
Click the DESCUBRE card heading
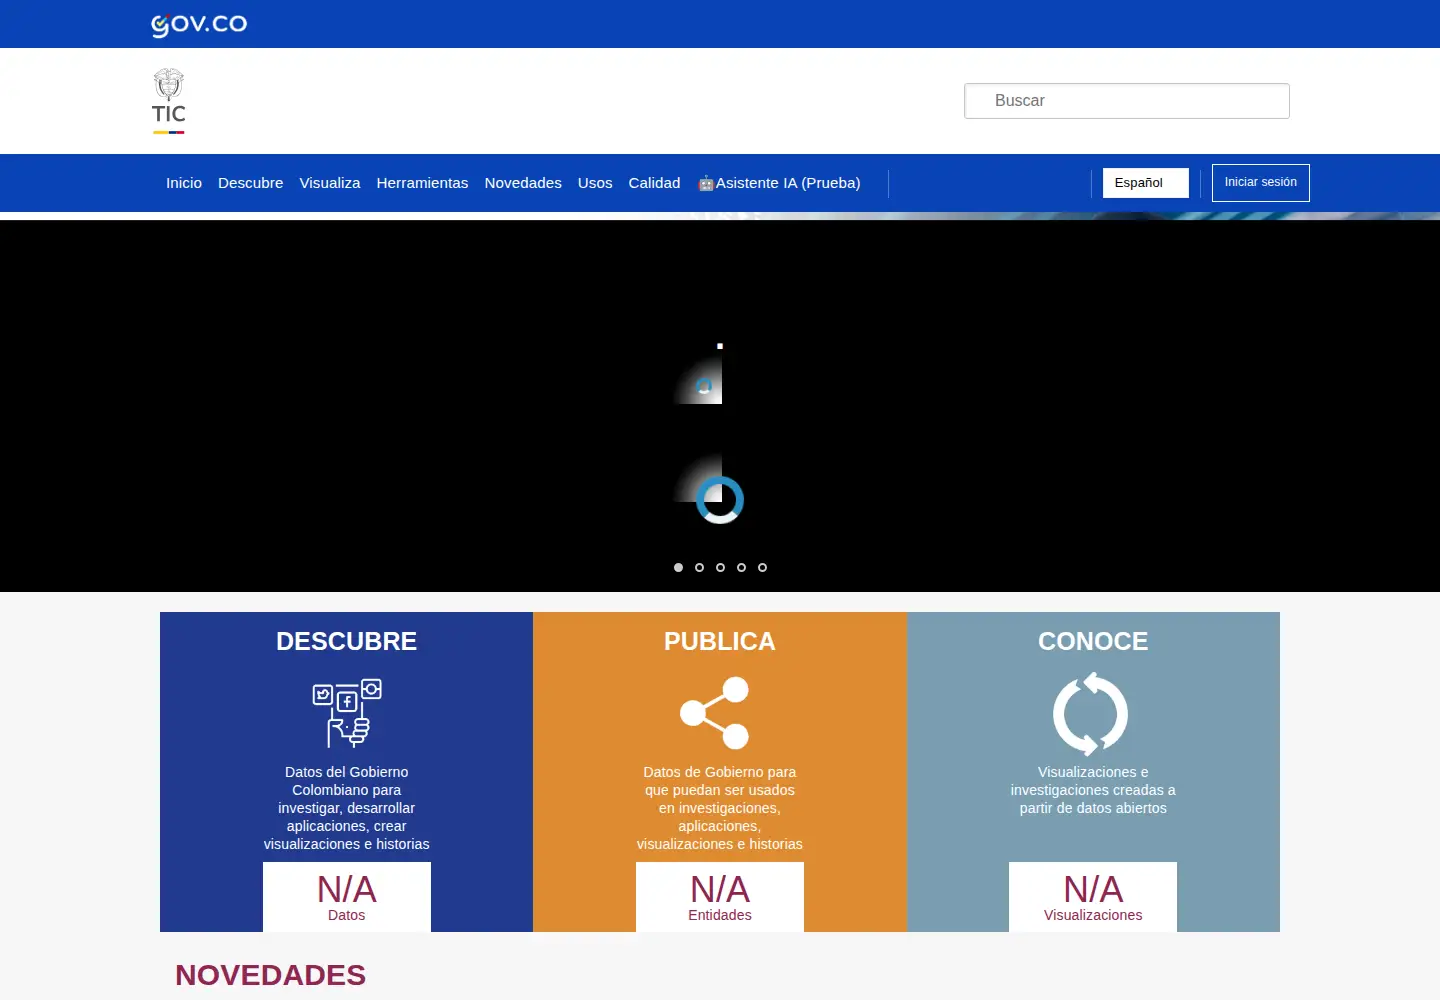click(x=346, y=641)
